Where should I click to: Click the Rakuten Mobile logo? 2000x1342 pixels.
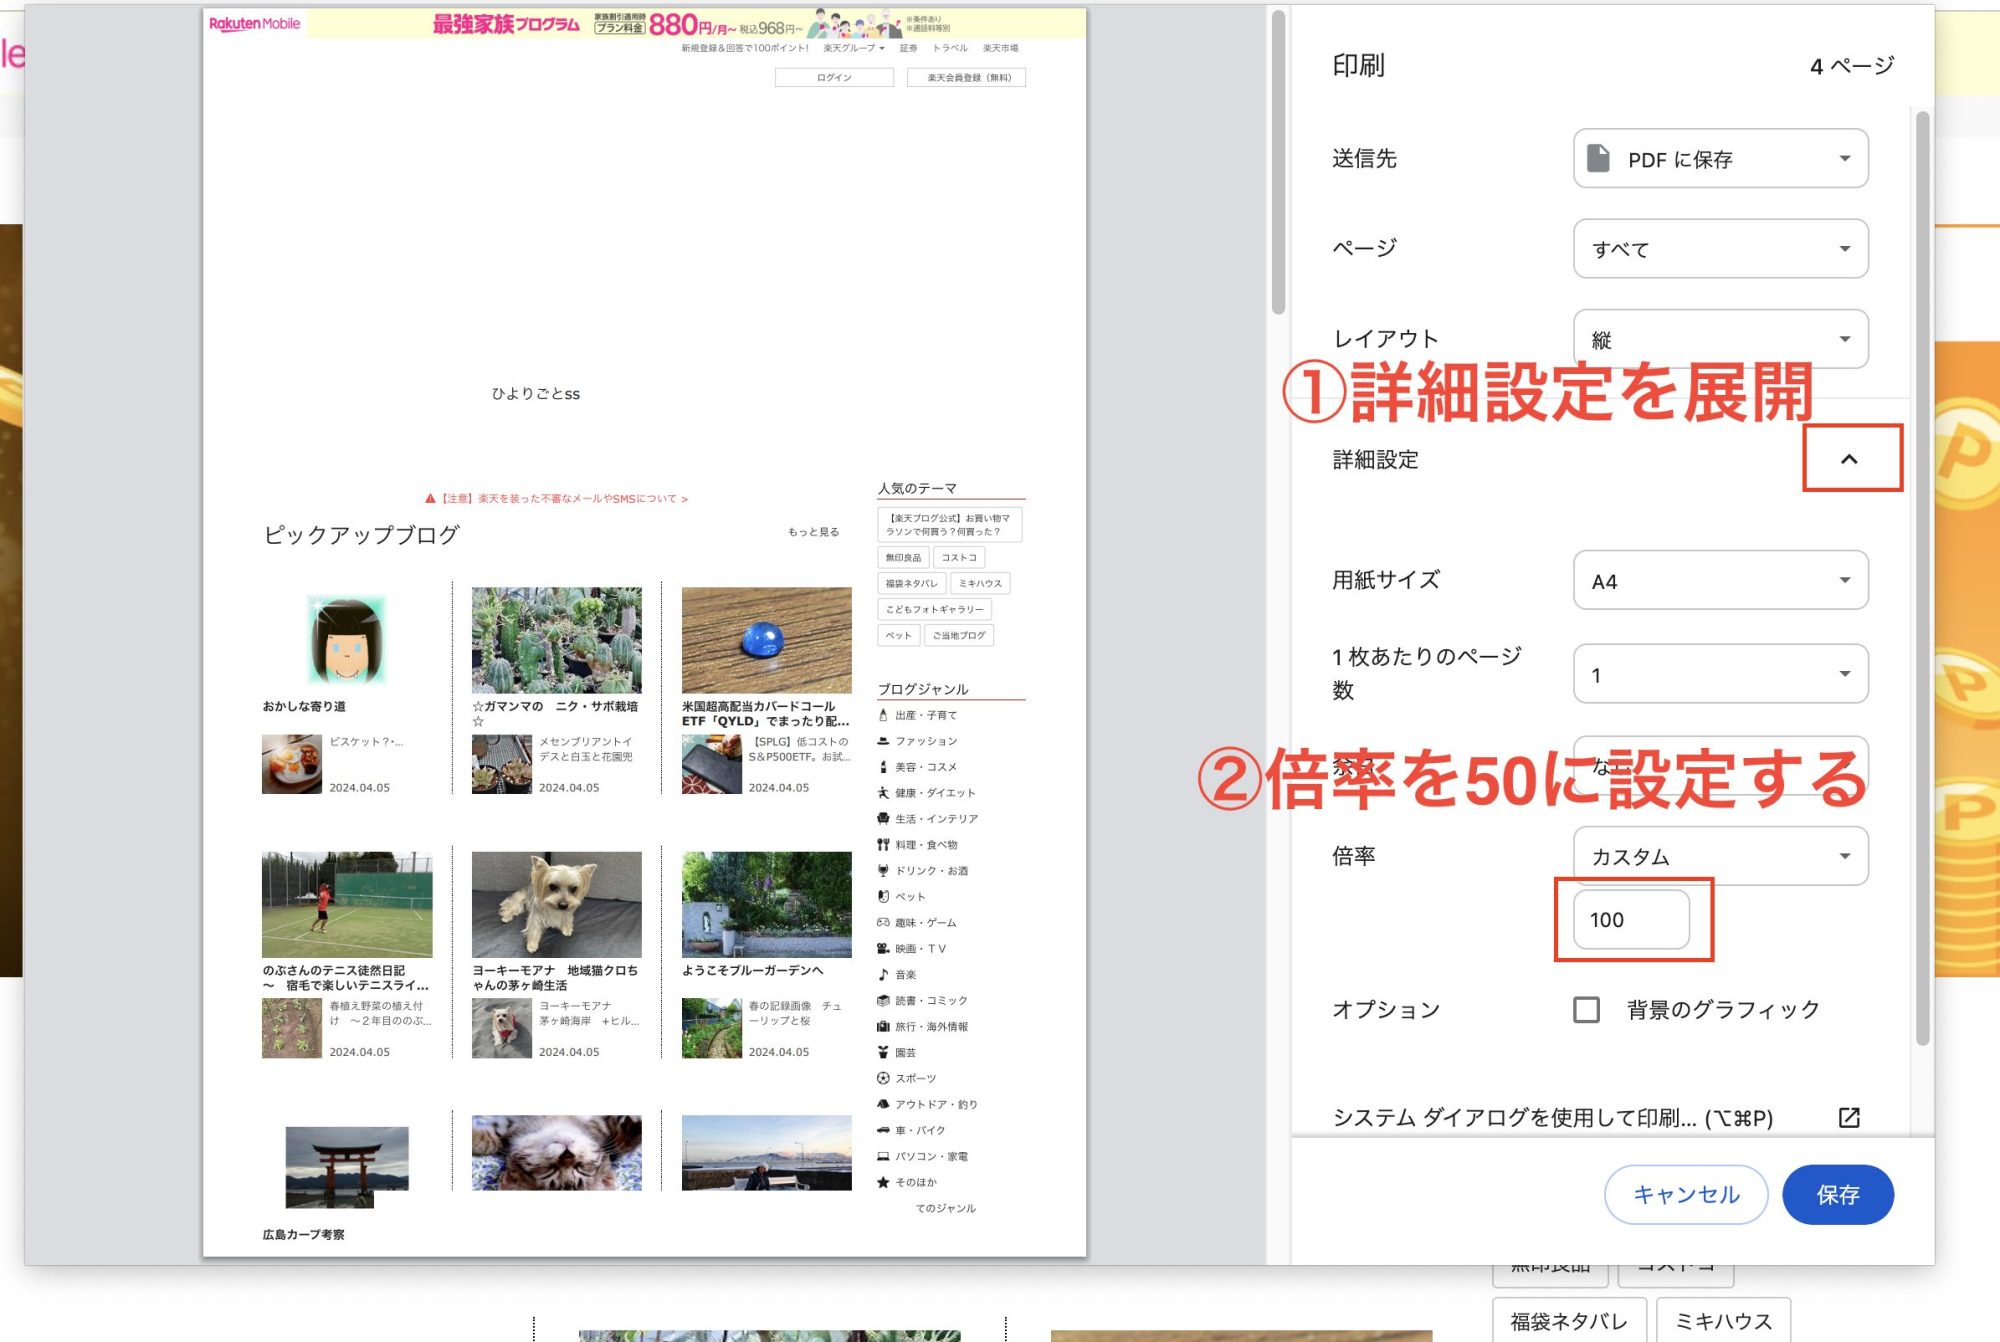tap(253, 22)
